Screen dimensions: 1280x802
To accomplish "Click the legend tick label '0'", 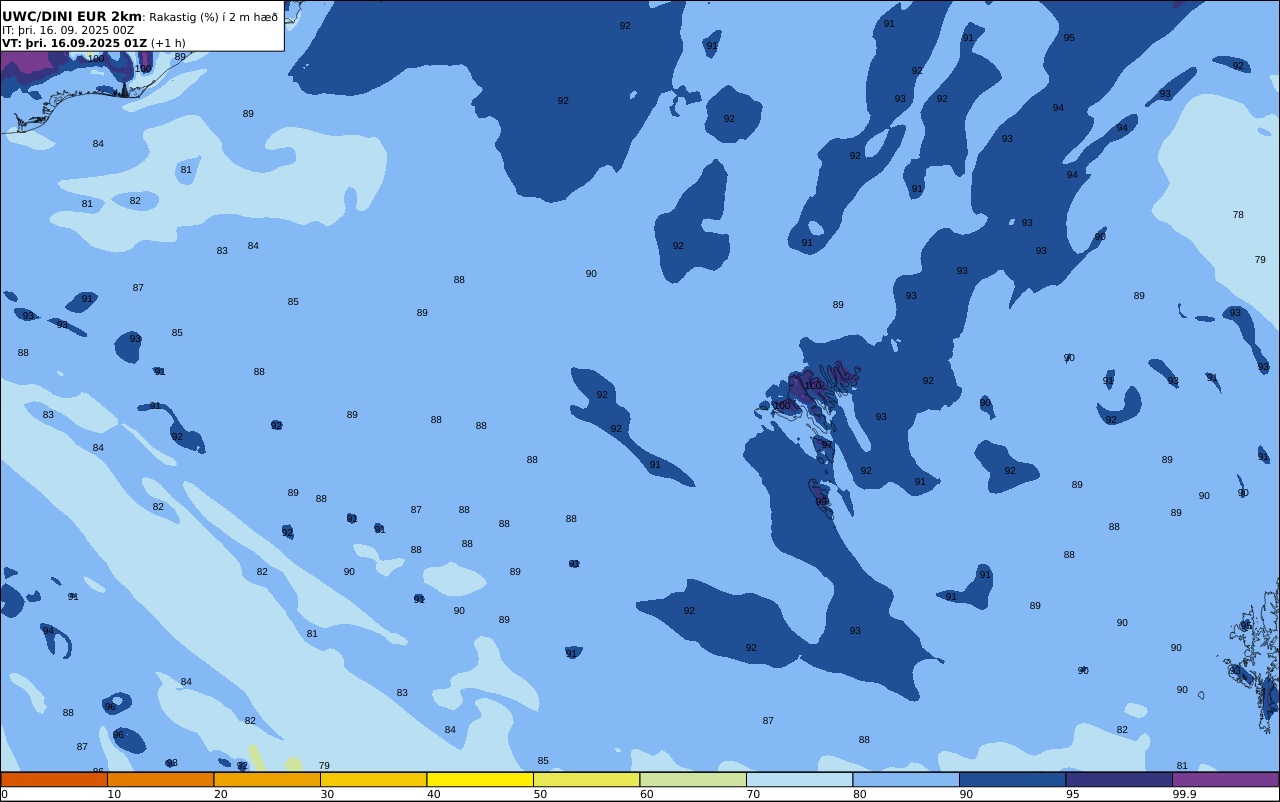I will (4, 794).
